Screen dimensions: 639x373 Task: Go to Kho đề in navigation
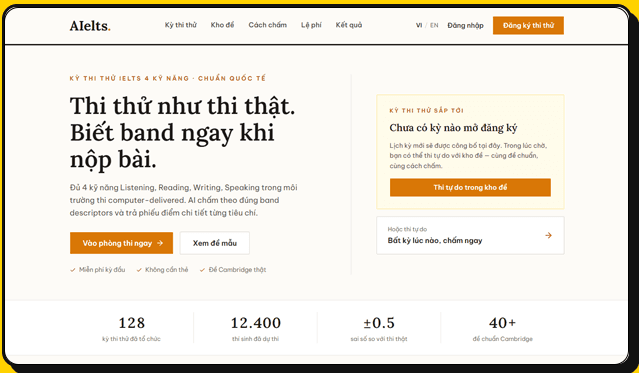pyautogui.click(x=223, y=25)
